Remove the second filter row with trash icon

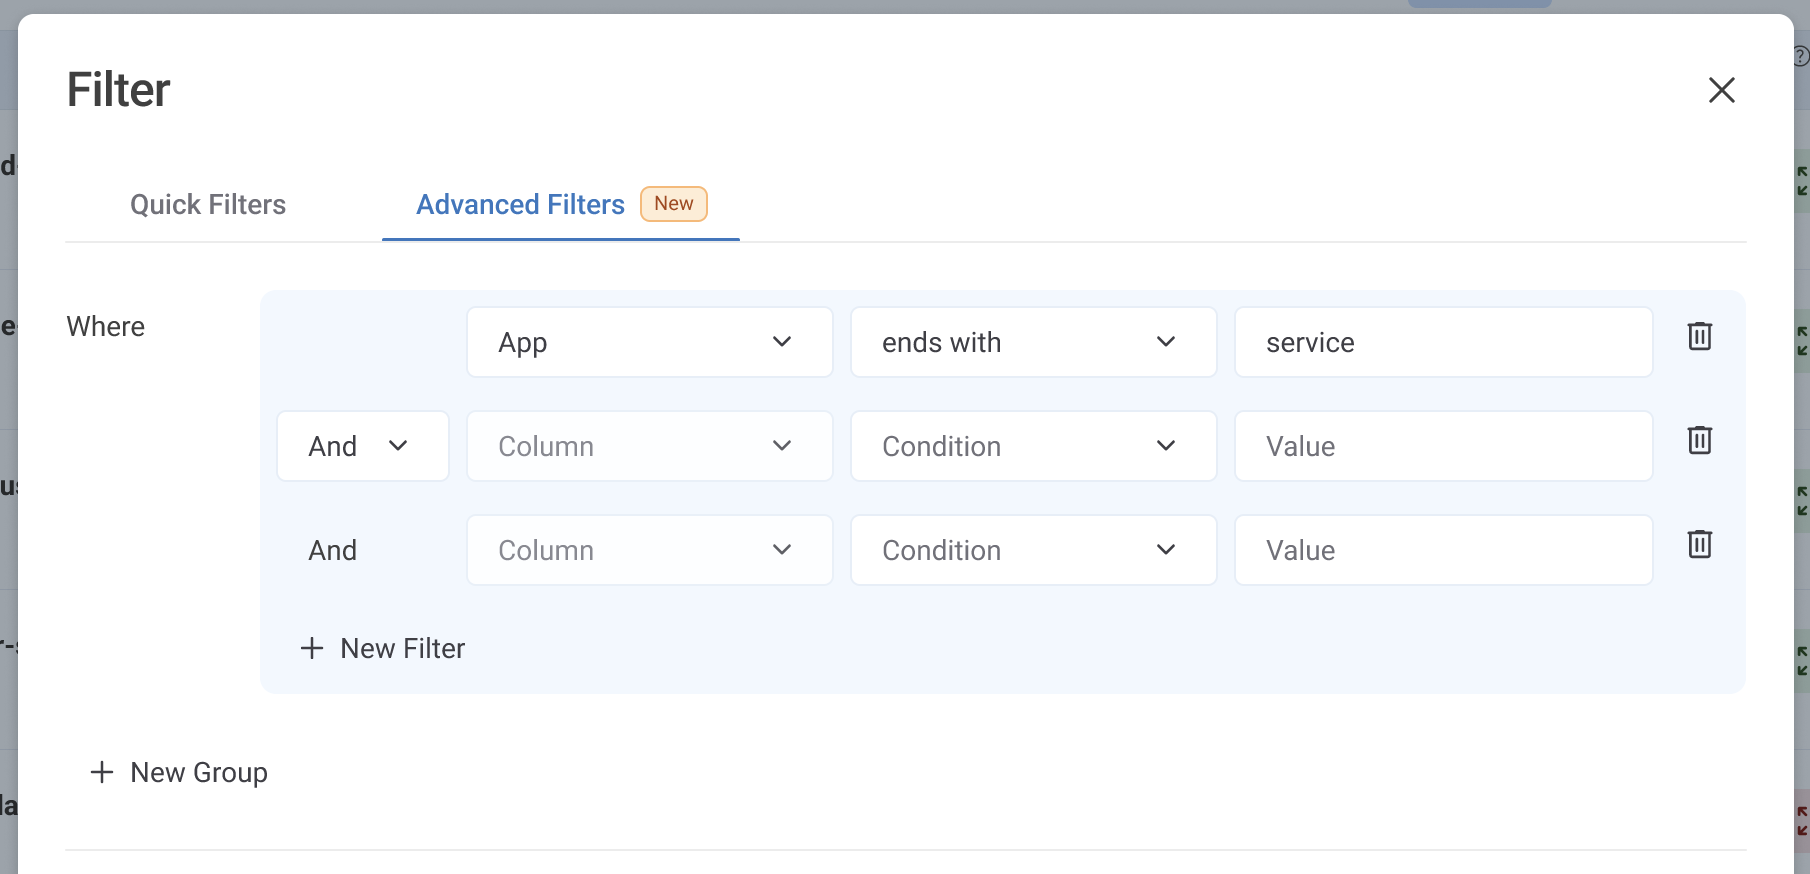tap(1699, 441)
